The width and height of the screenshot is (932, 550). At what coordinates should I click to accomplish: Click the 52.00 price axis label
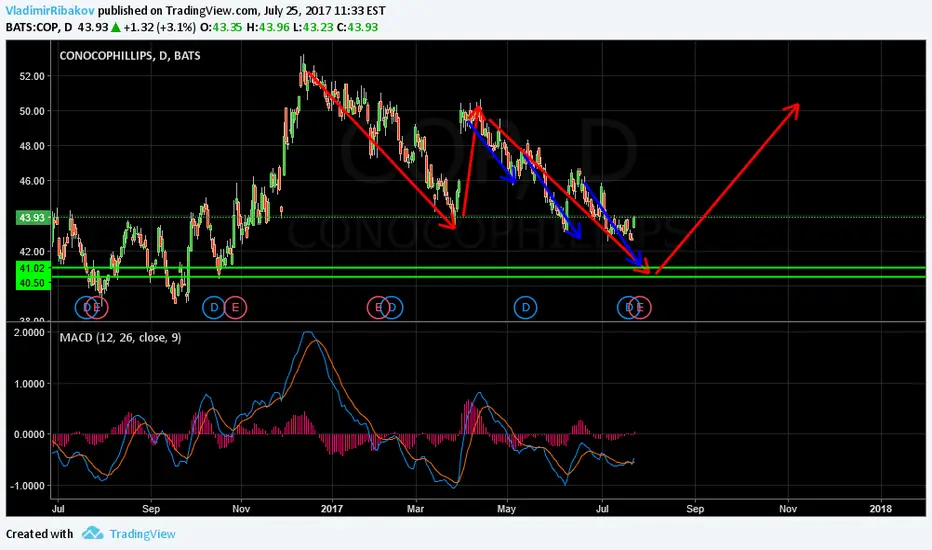click(32, 76)
